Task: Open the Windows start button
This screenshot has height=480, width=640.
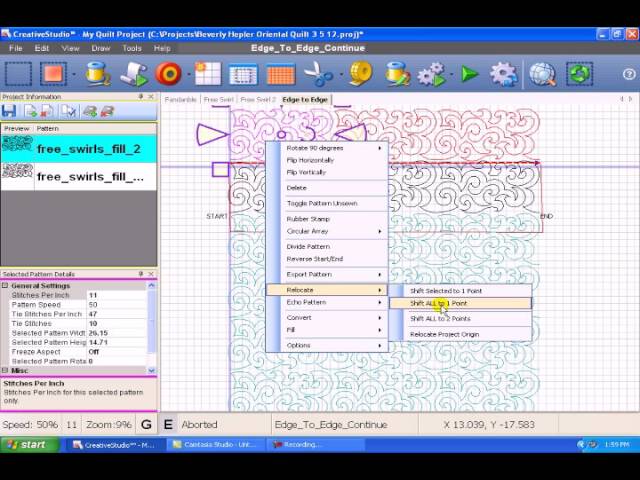Action: [x=30, y=444]
